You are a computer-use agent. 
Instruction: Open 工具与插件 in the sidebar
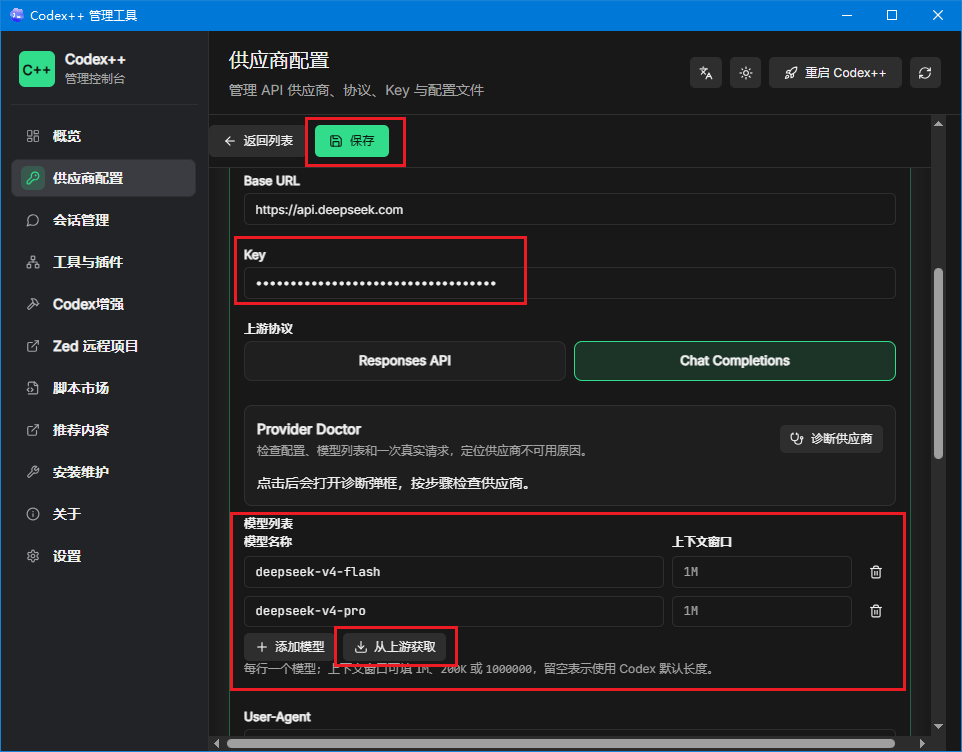[103, 262]
